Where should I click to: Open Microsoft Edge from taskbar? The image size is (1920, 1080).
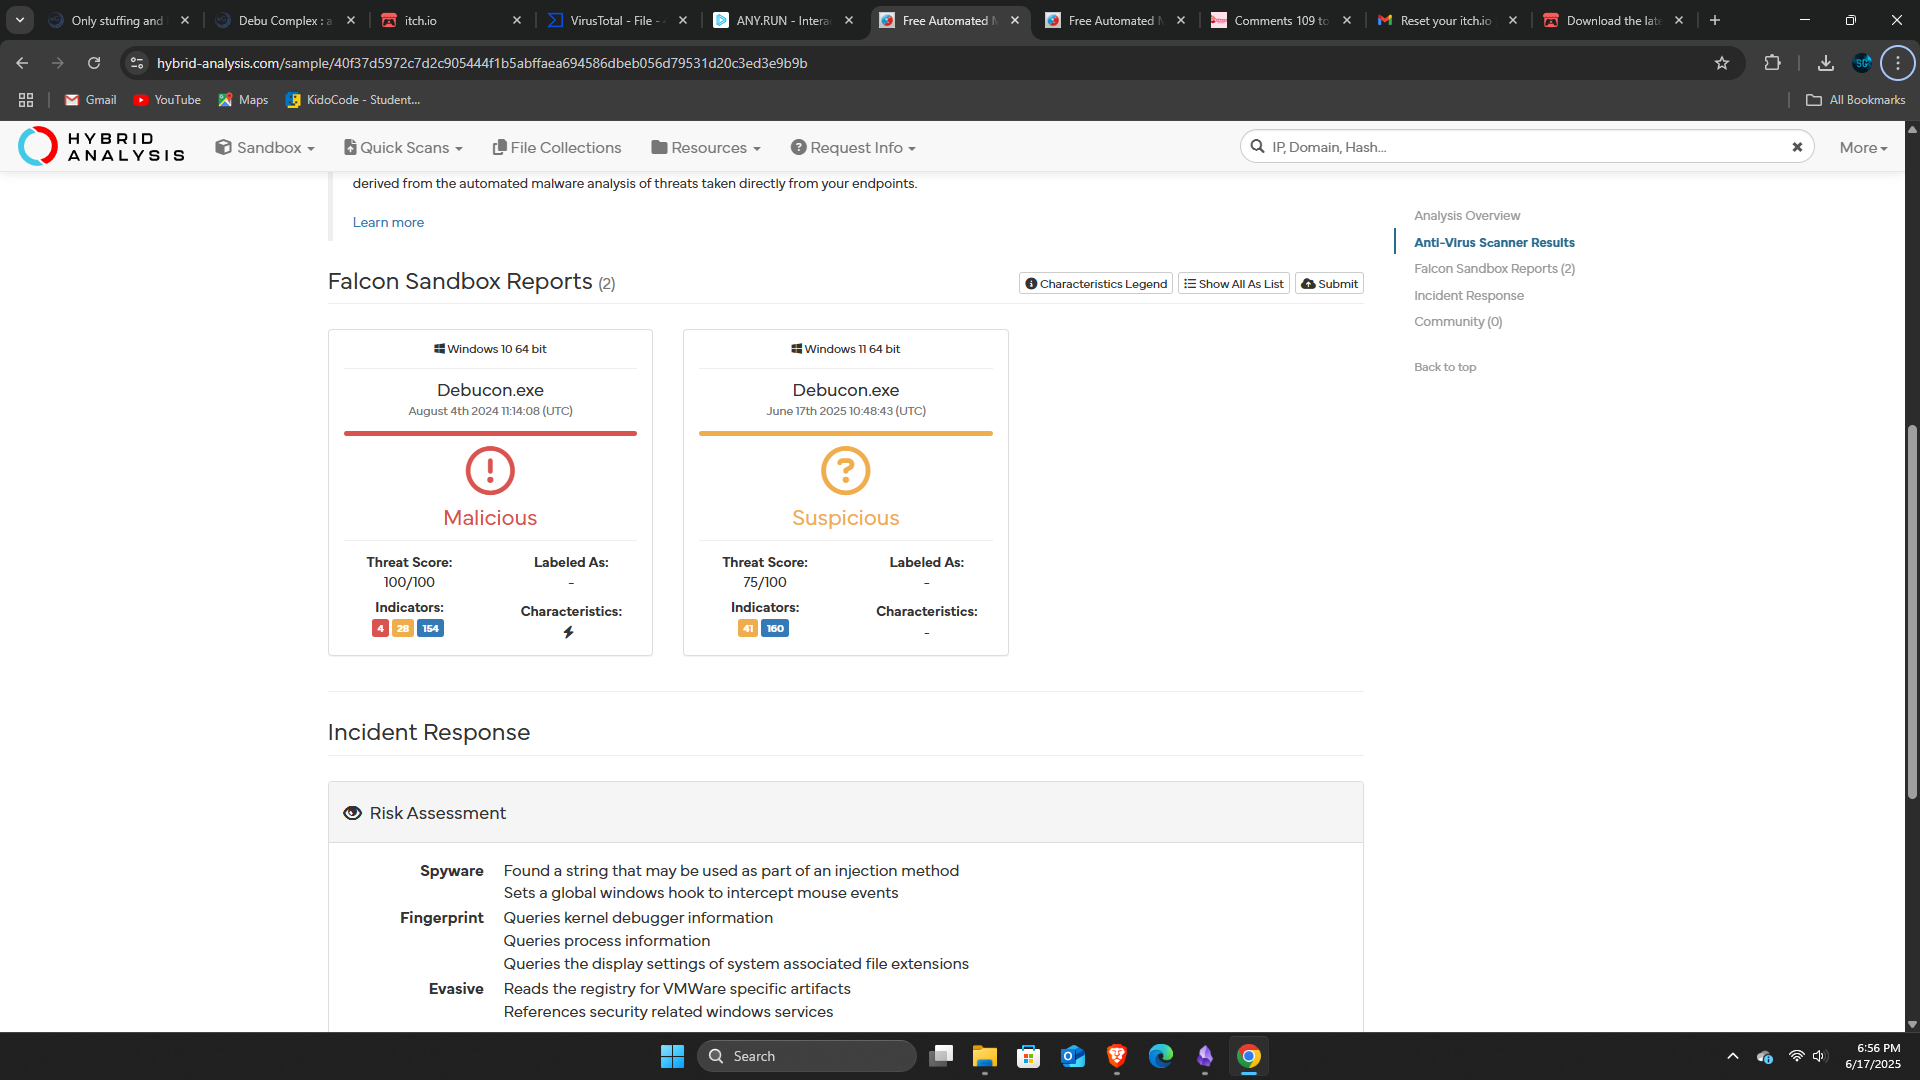click(1161, 1056)
